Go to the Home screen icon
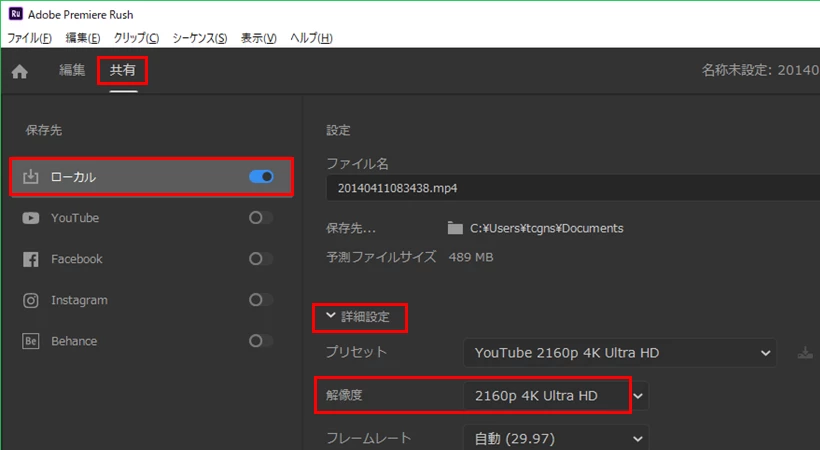The image size is (820, 450). pos(19,72)
